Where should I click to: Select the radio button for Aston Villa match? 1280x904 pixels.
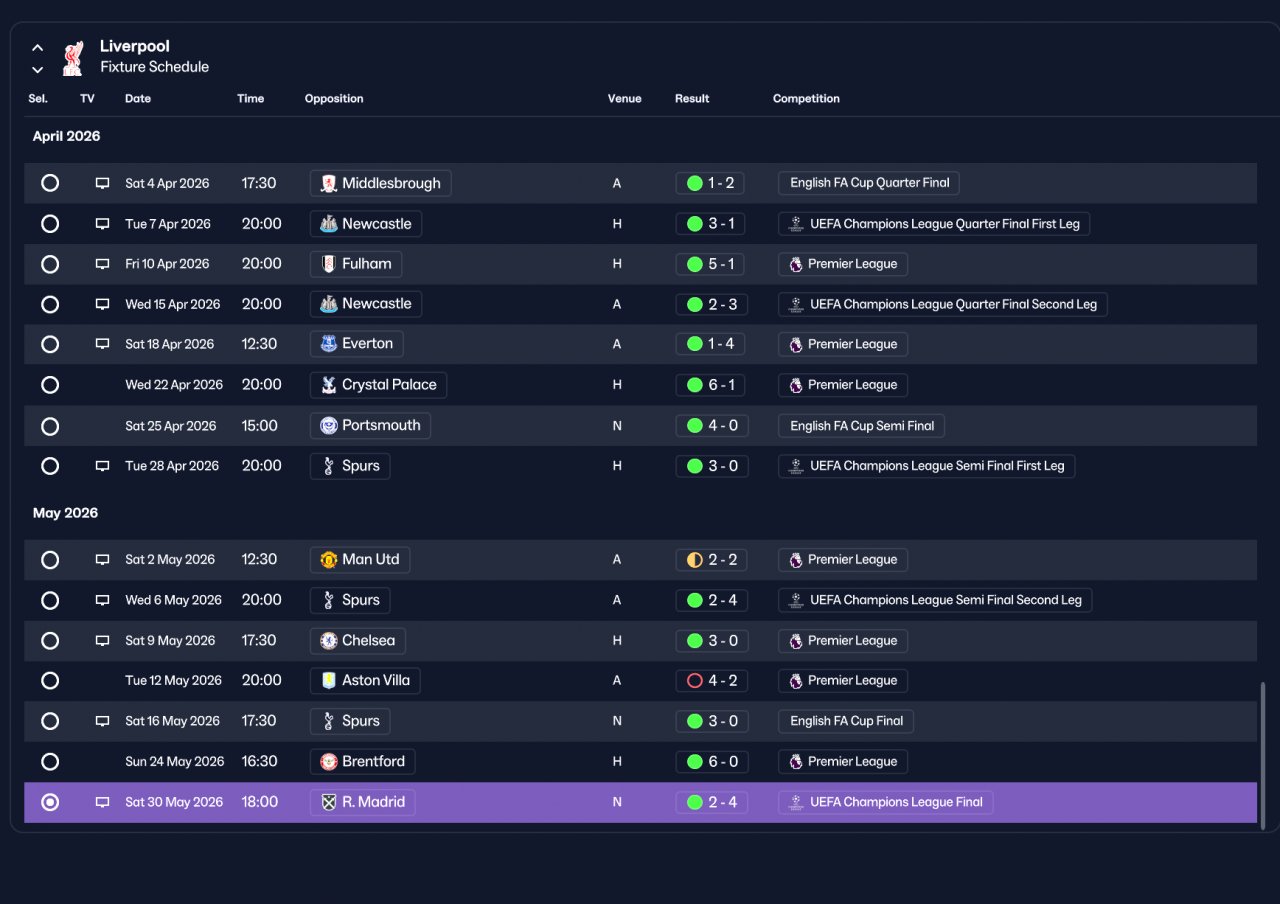(50, 681)
